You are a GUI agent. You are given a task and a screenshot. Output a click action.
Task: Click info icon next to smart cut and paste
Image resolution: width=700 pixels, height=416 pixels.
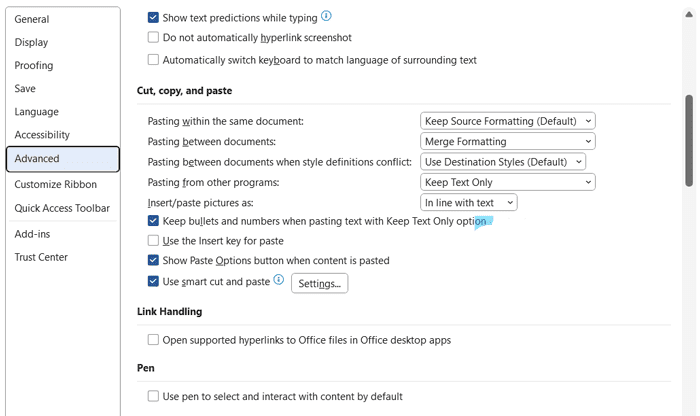click(x=279, y=281)
